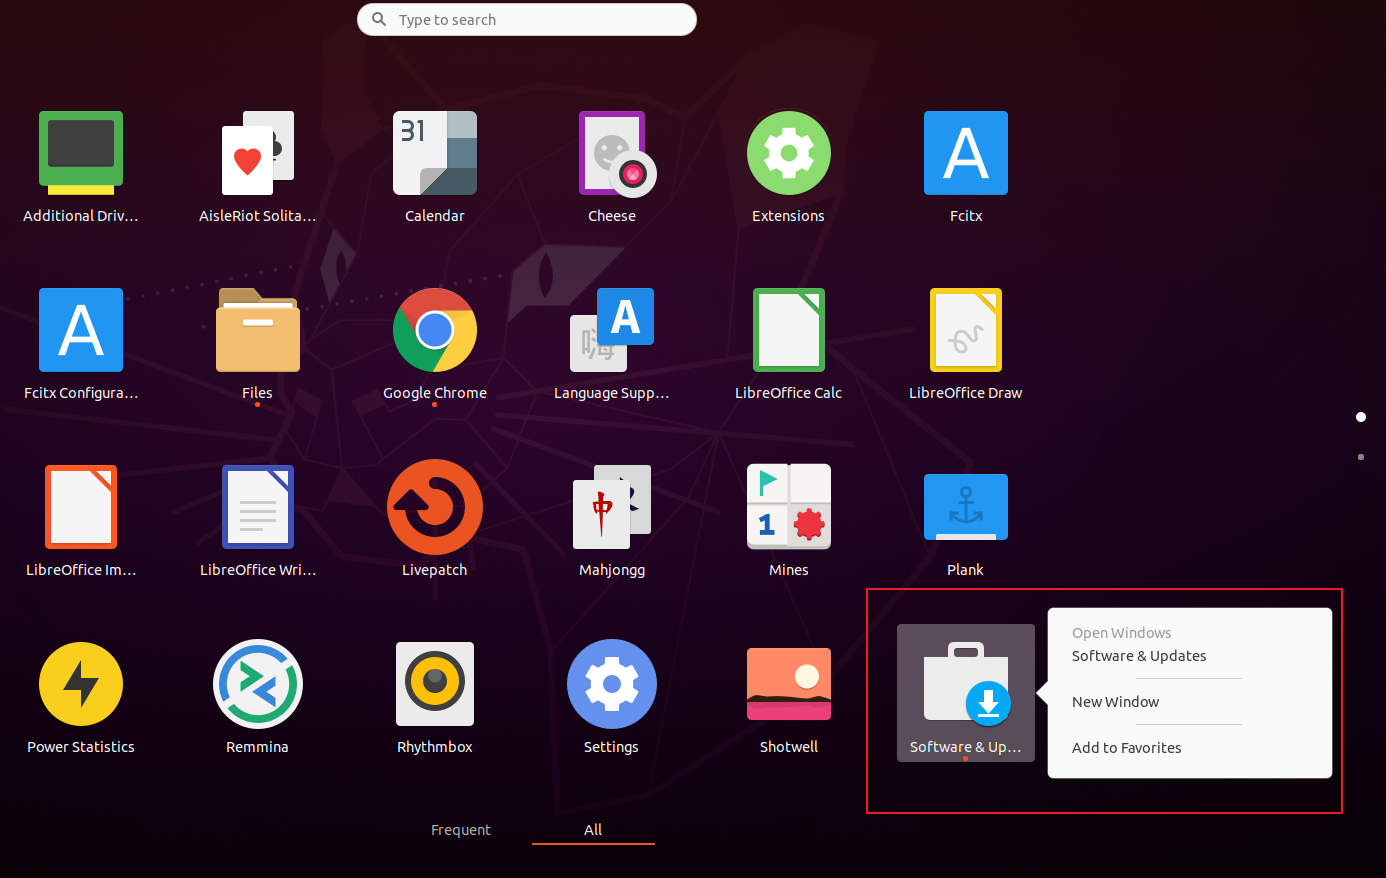
Task: Launch the Livepatch app
Action: tap(435, 507)
